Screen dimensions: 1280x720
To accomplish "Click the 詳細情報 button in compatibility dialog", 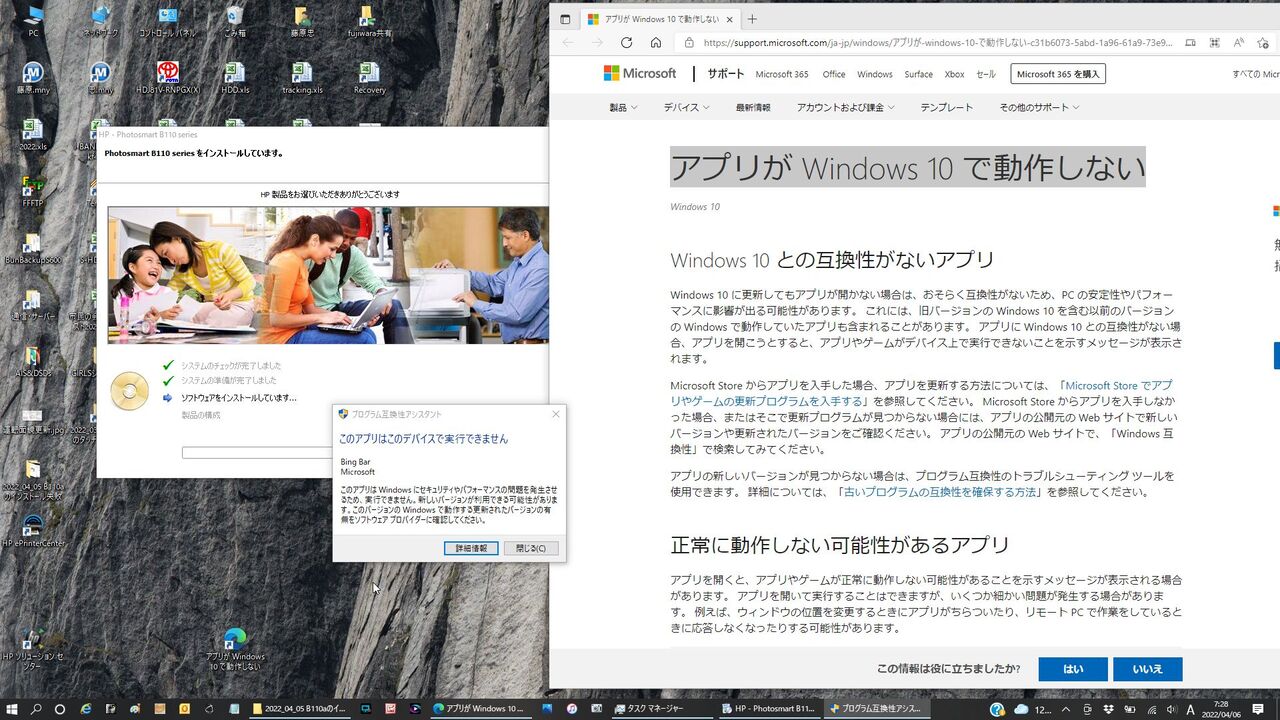I will coord(471,548).
